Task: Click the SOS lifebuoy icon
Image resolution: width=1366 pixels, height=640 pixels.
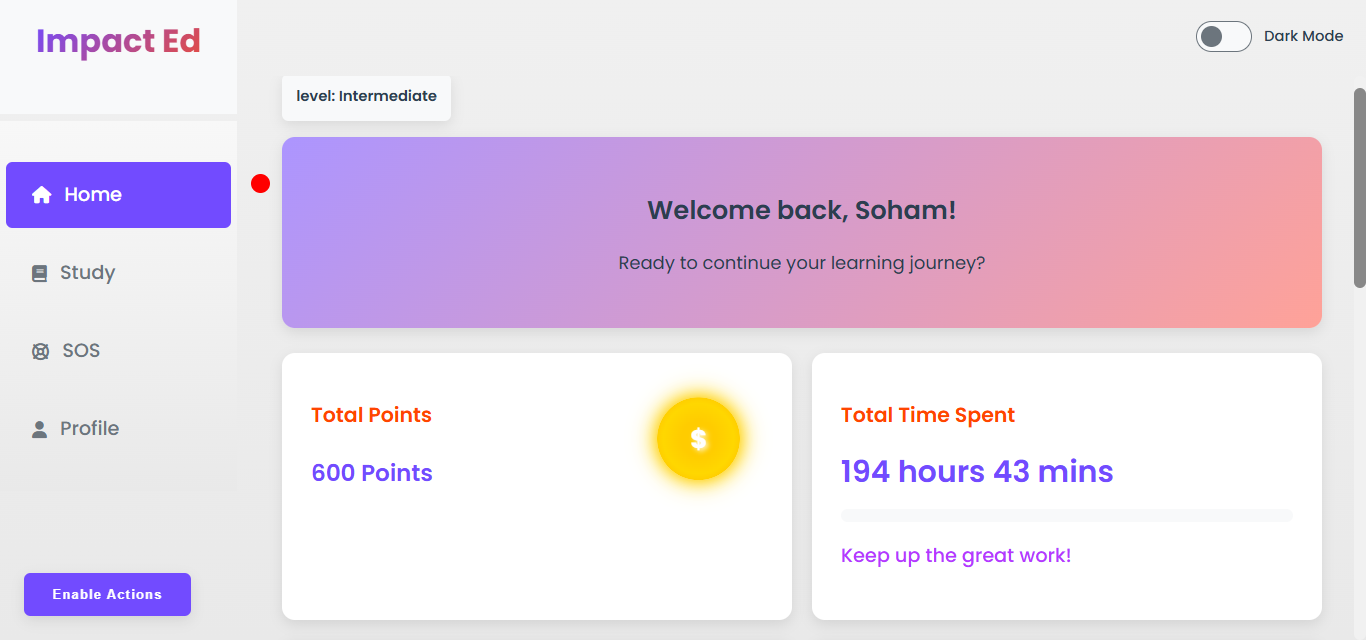Action: (x=40, y=351)
